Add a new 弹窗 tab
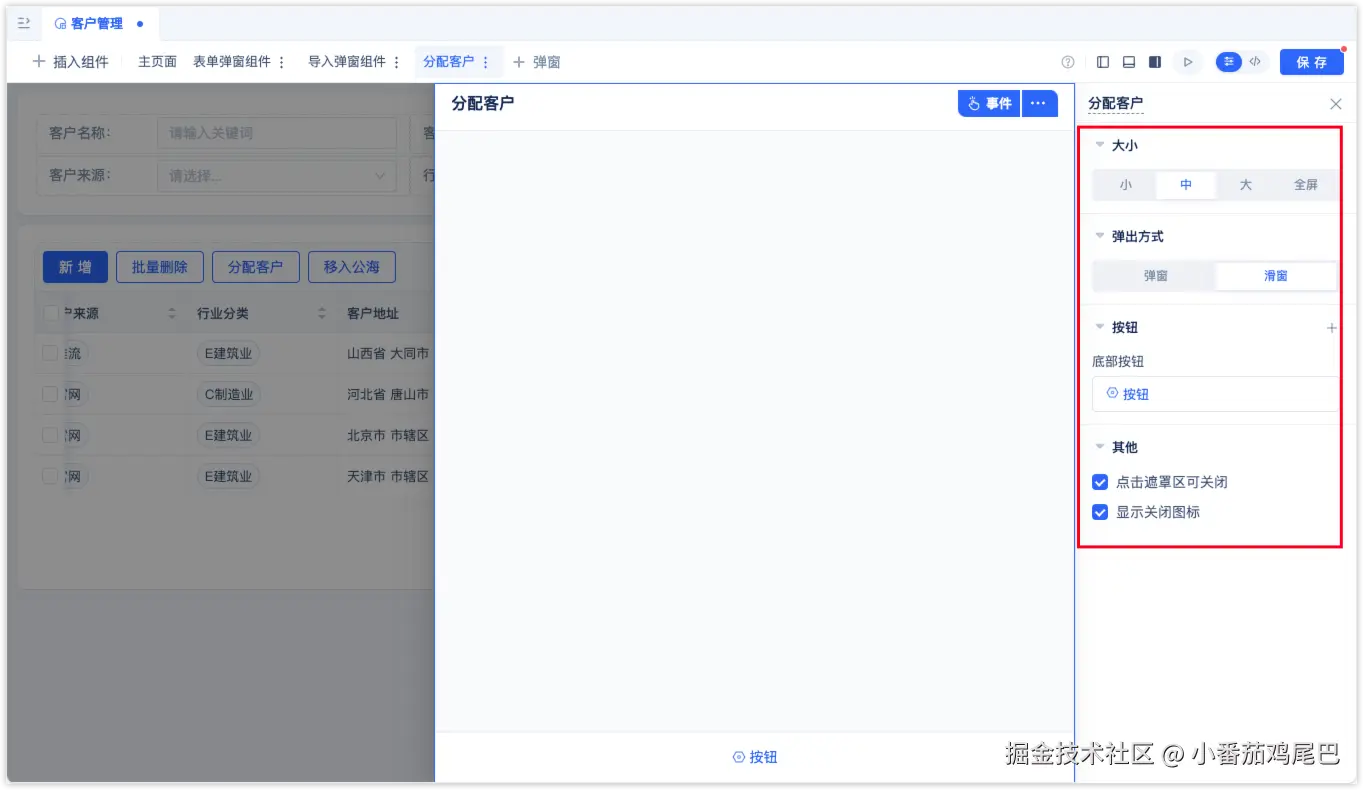Image resolution: width=1363 pixels, height=790 pixels. point(537,62)
